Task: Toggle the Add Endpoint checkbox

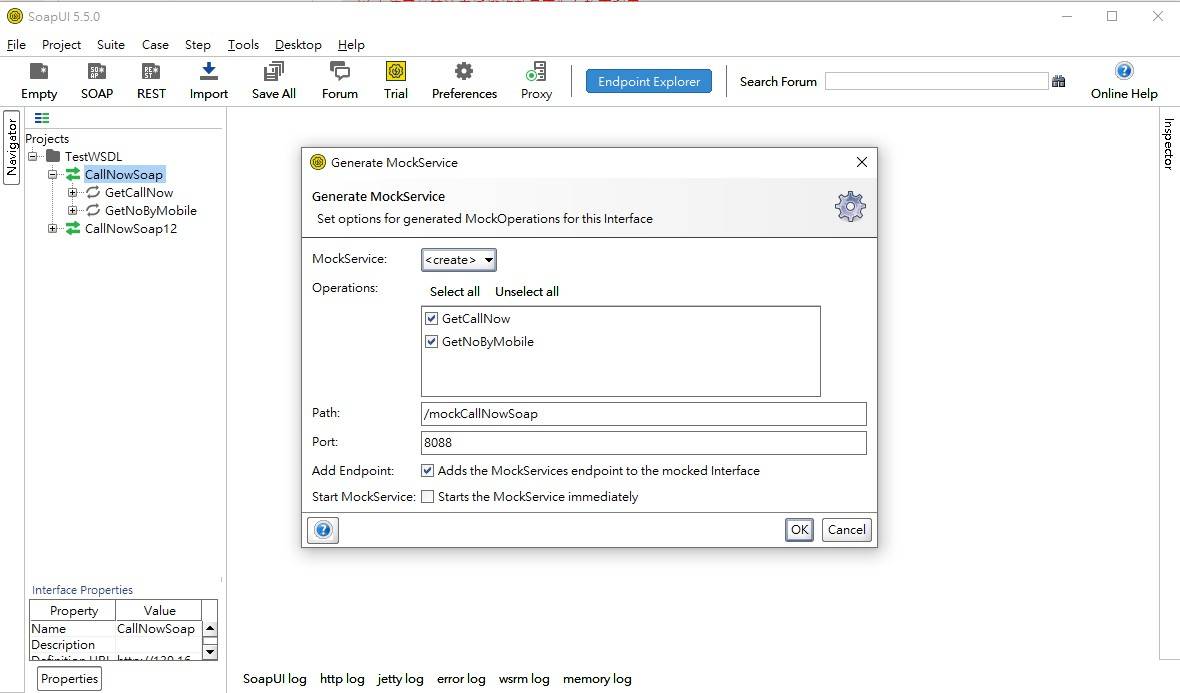Action: 427,471
